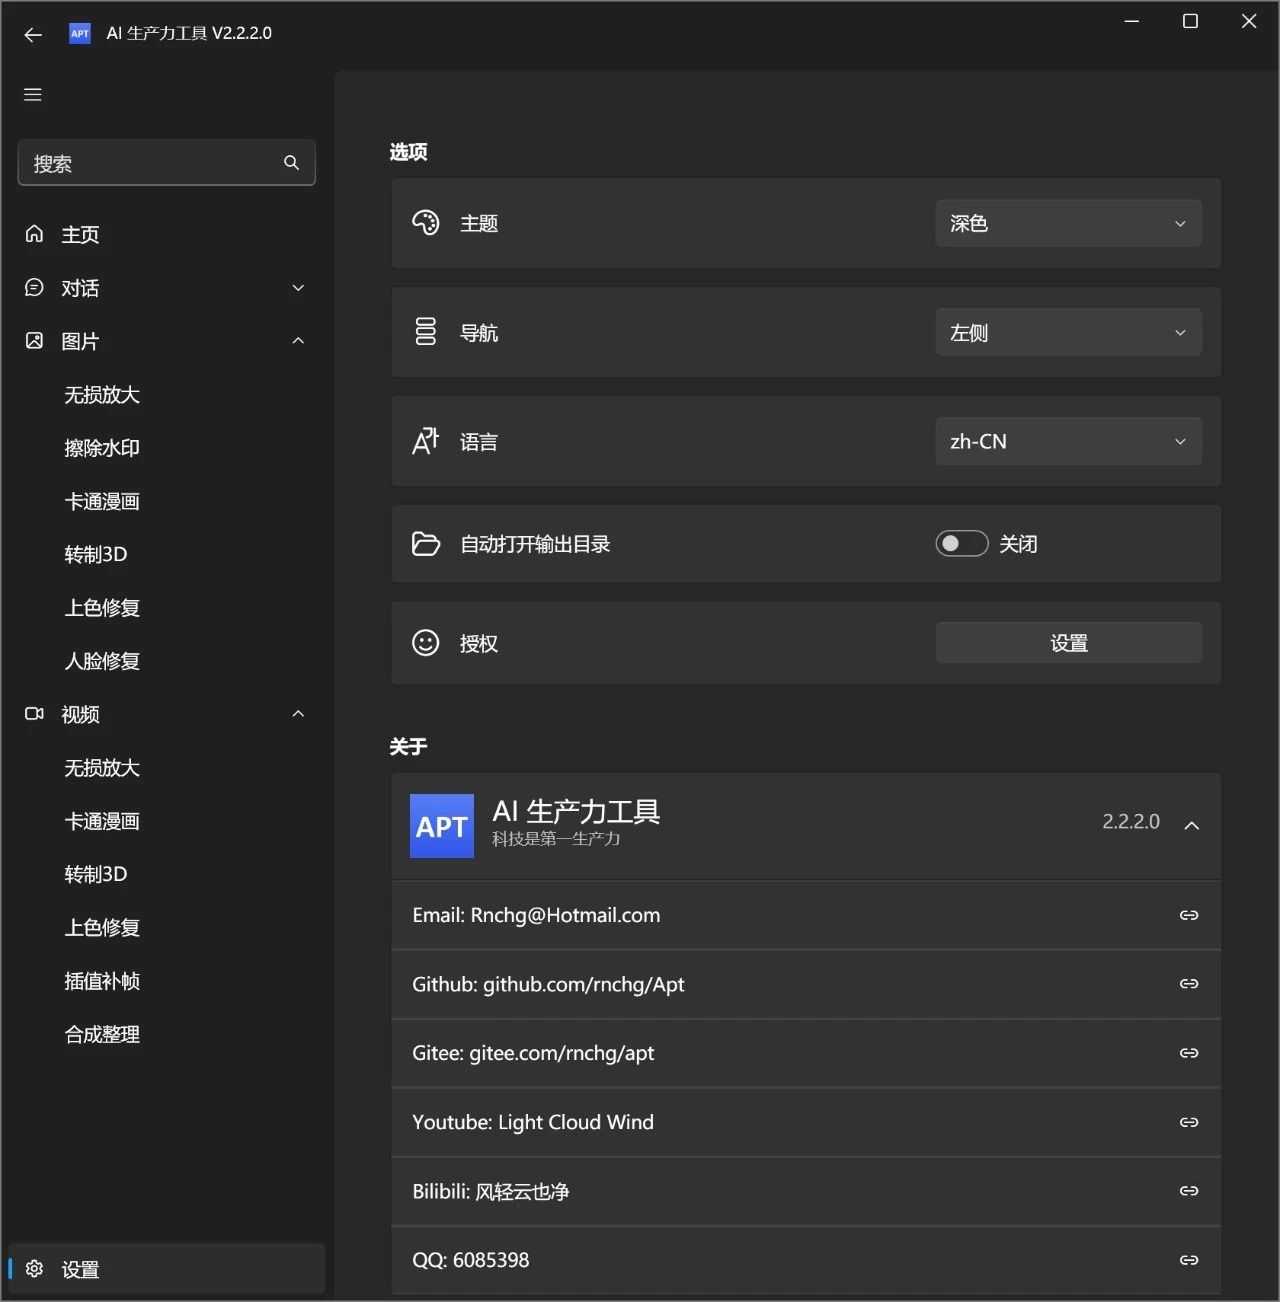Open 上色修复 under 图片

point(102,608)
